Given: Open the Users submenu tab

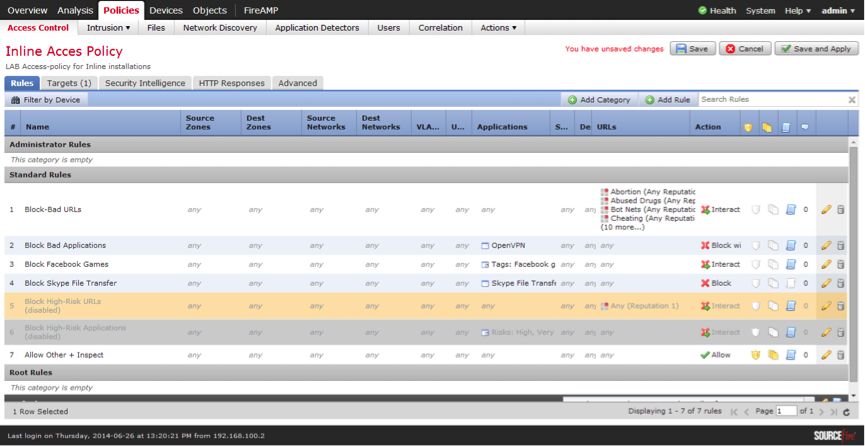Looking at the screenshot, I should [389, 28].
